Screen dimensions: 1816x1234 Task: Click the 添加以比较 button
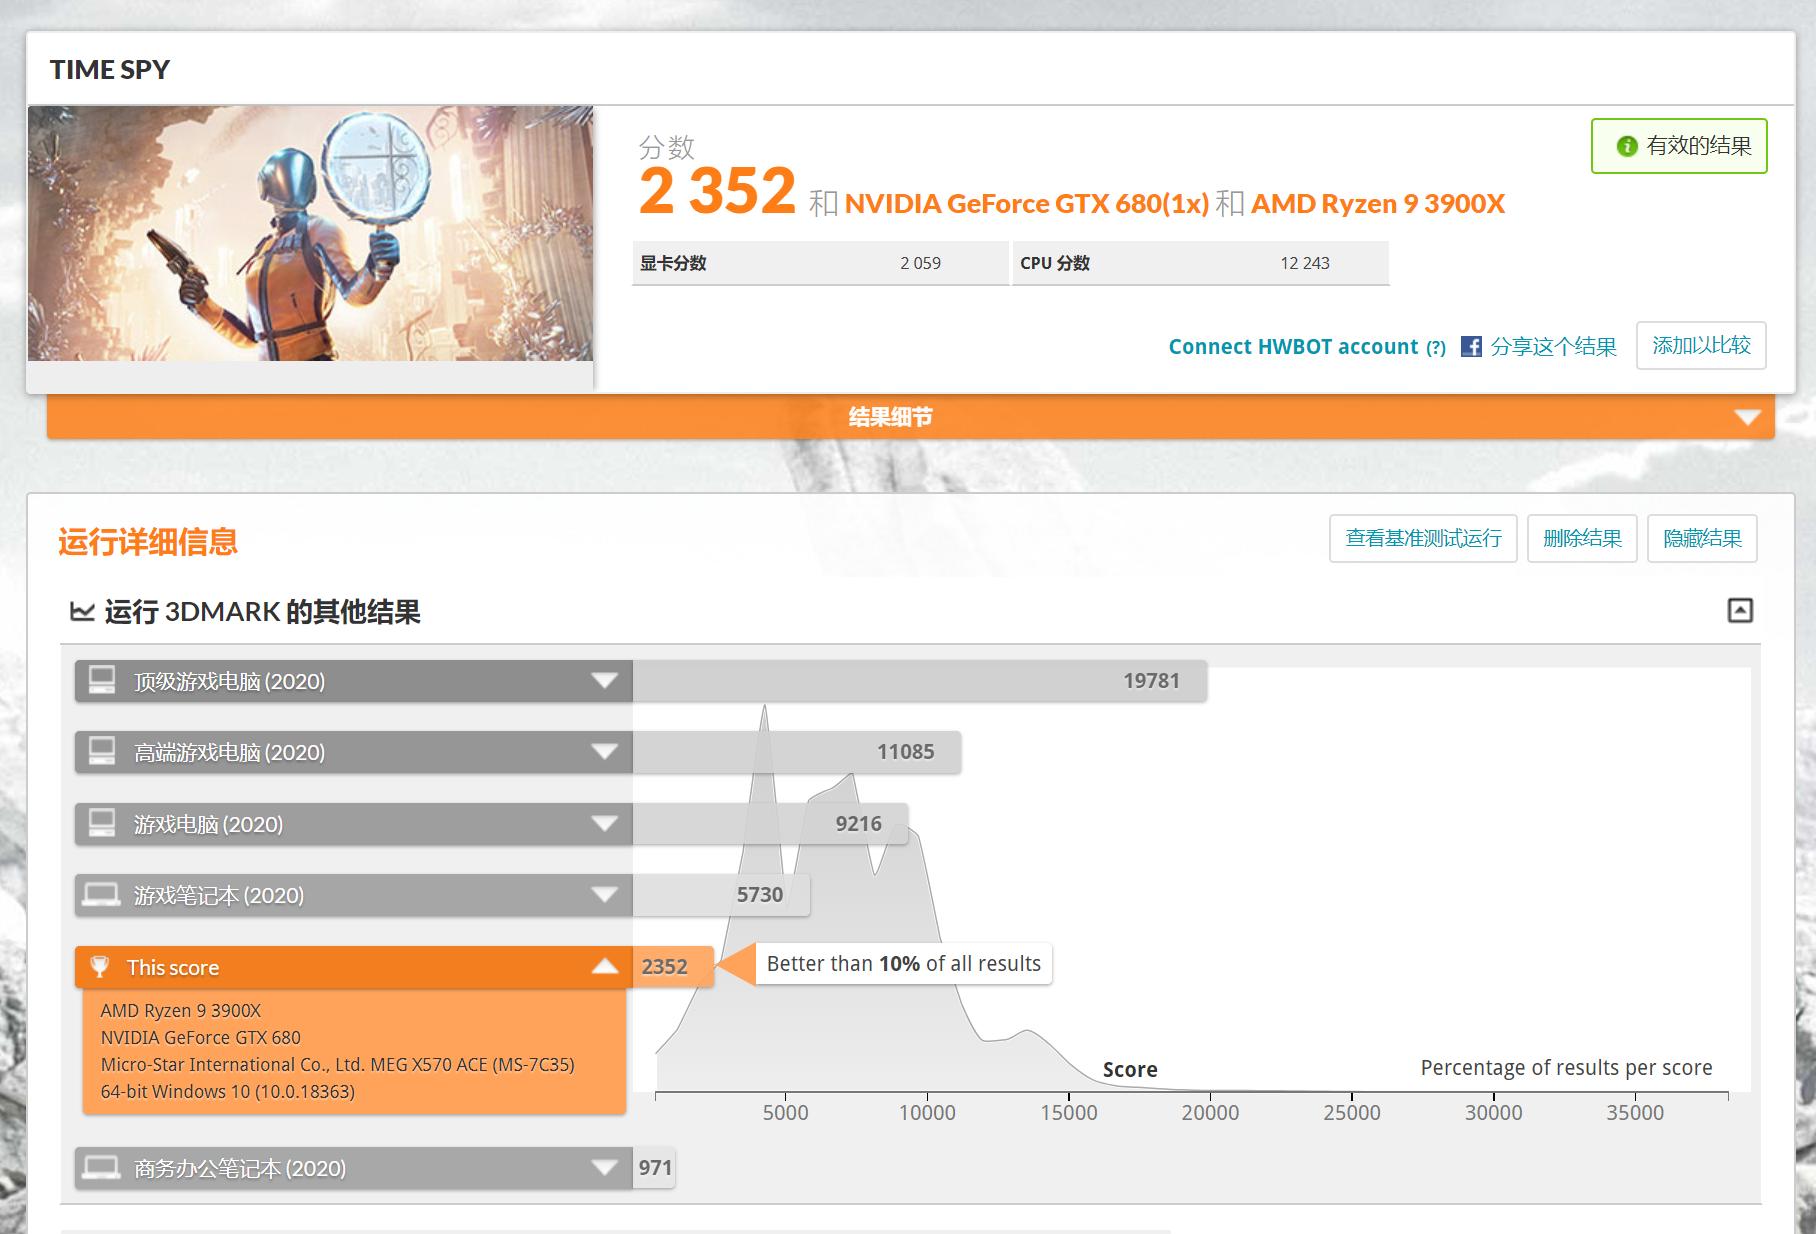1701,346
